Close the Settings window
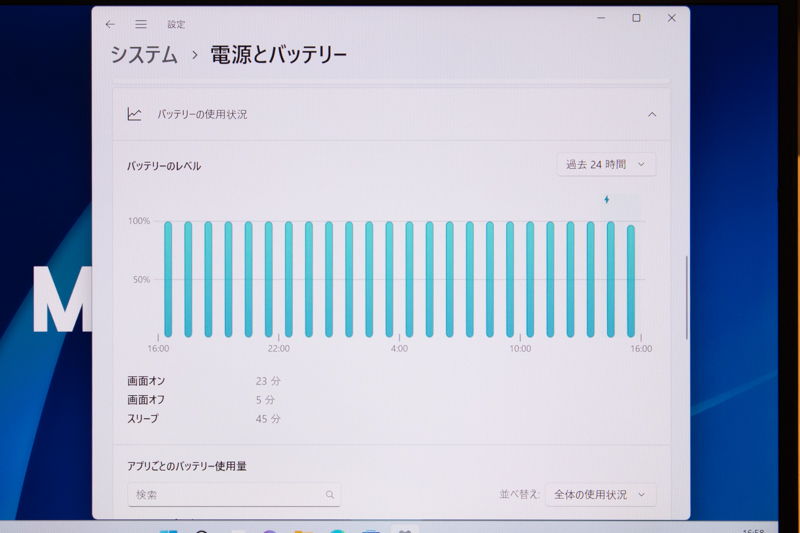This screenshot has width=800, height=533. pos(671,18)
